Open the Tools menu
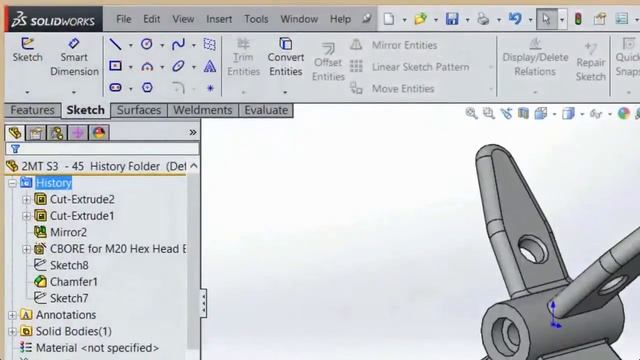 [256, 19]
